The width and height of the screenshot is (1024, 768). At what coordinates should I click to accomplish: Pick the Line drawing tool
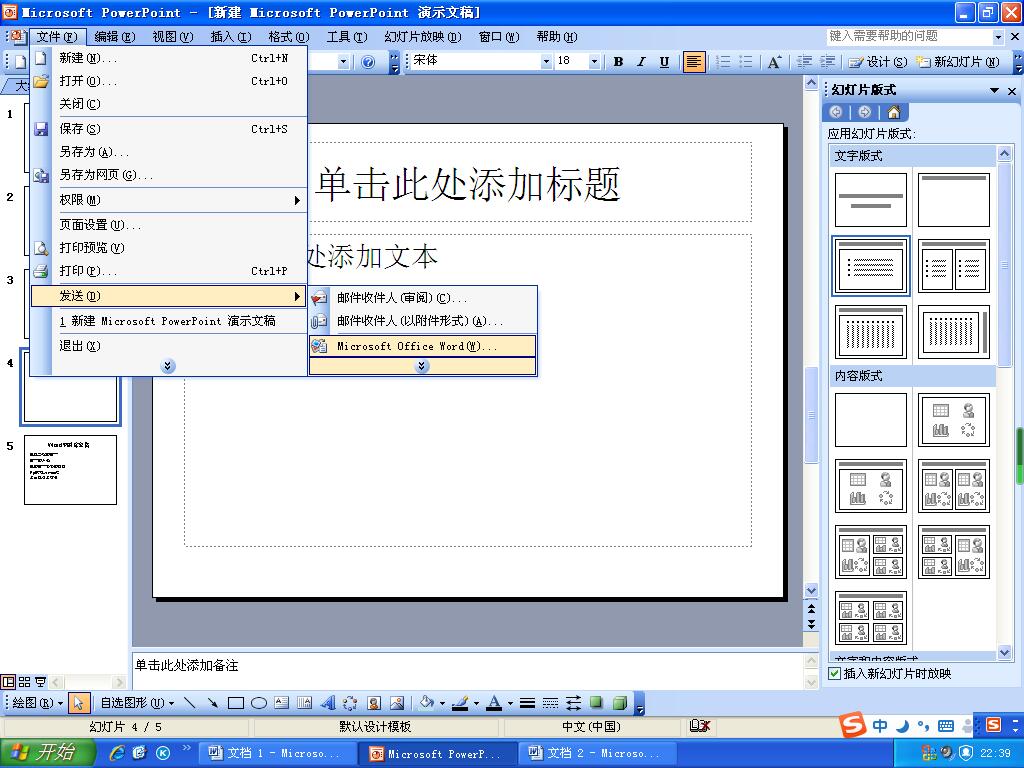tap(189, 703)
